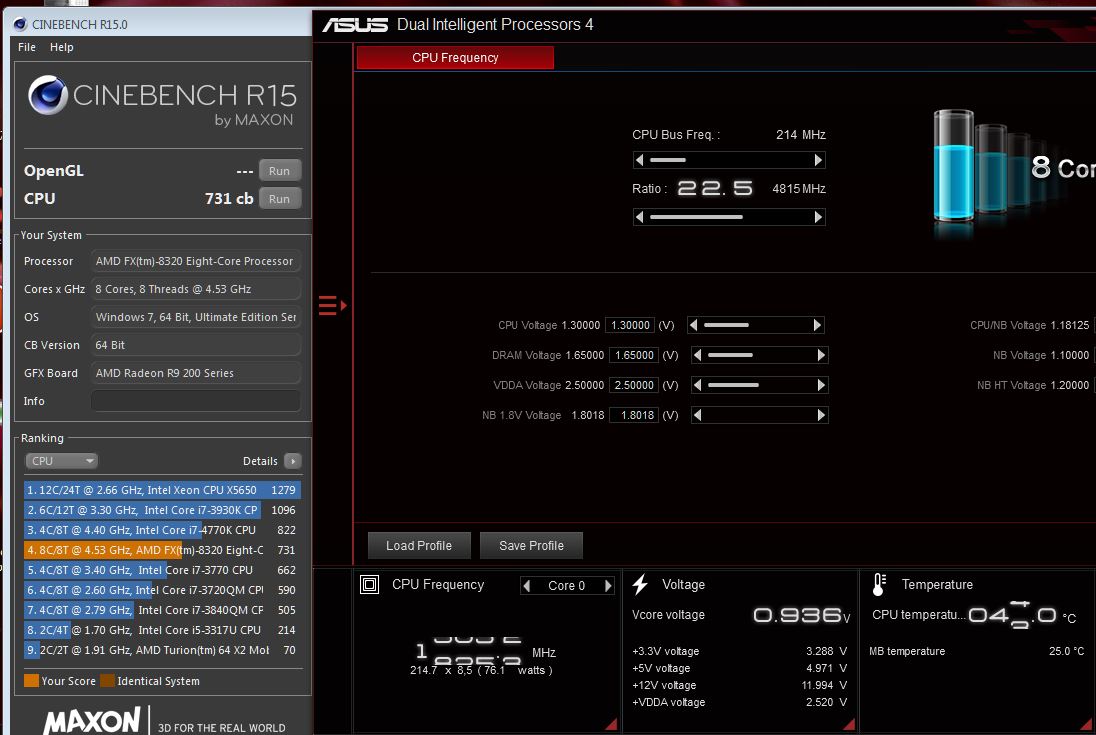The image size is (1096, 735).
Task: Increase DRAM Voltage with right arrow
Action: click(x=821, y=355)
